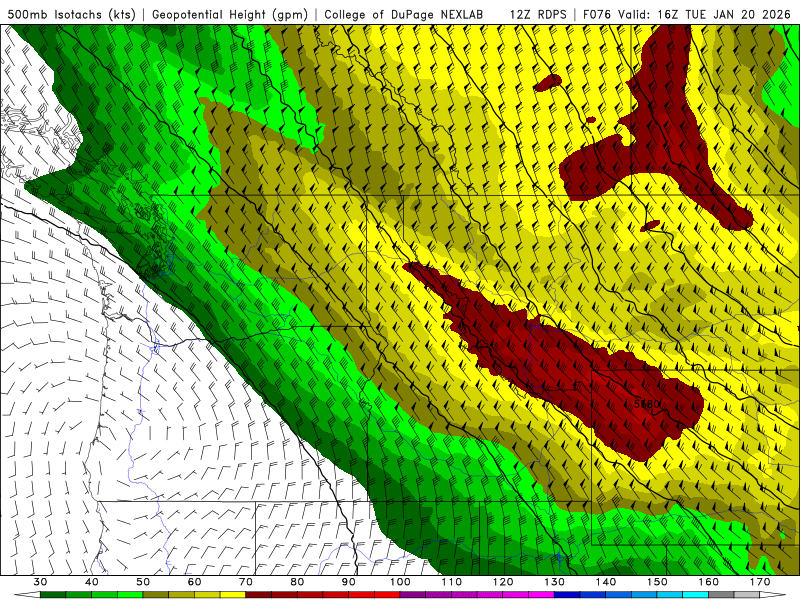The height and width of the screenshot is (600, 800).
Task: Click the '5580' height contour label
Action: 647,404
